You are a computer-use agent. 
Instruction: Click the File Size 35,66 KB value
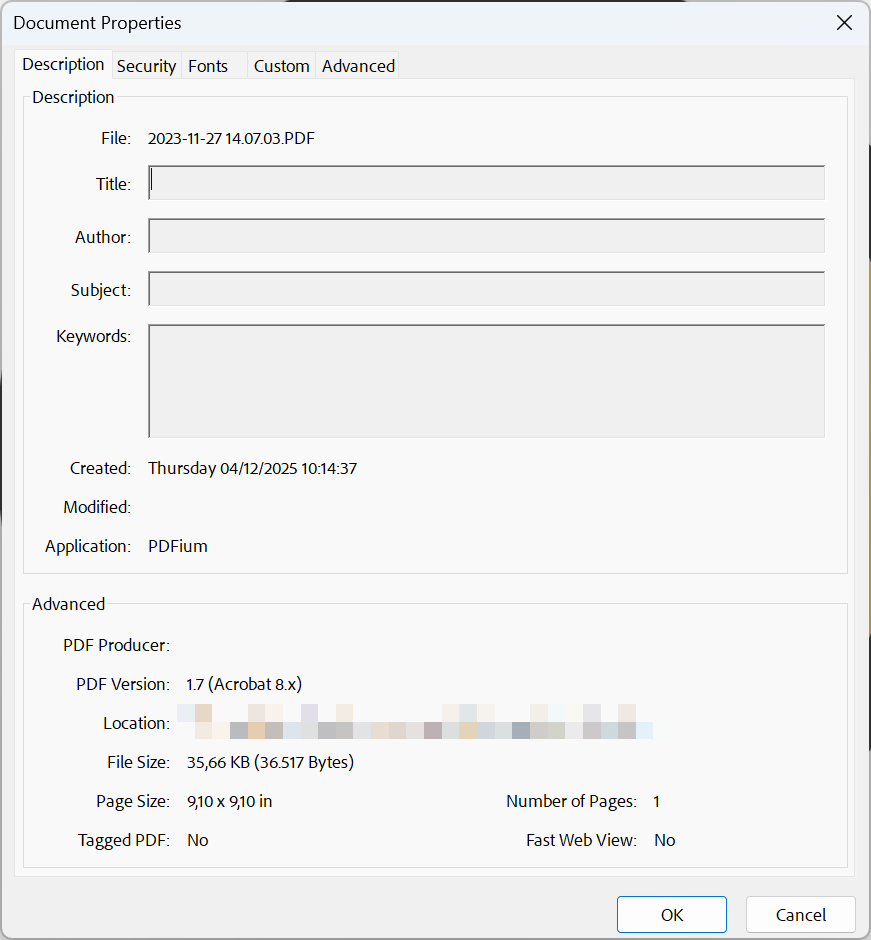pyautogui.click(x=270, y=762)
